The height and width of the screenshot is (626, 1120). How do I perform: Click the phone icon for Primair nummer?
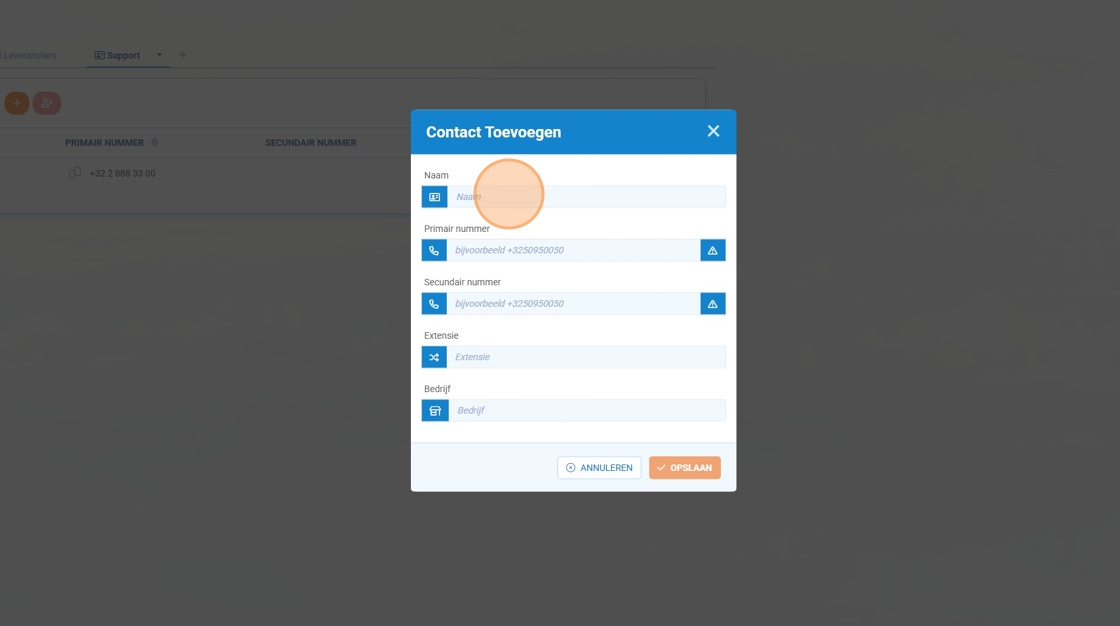point(434,250)
